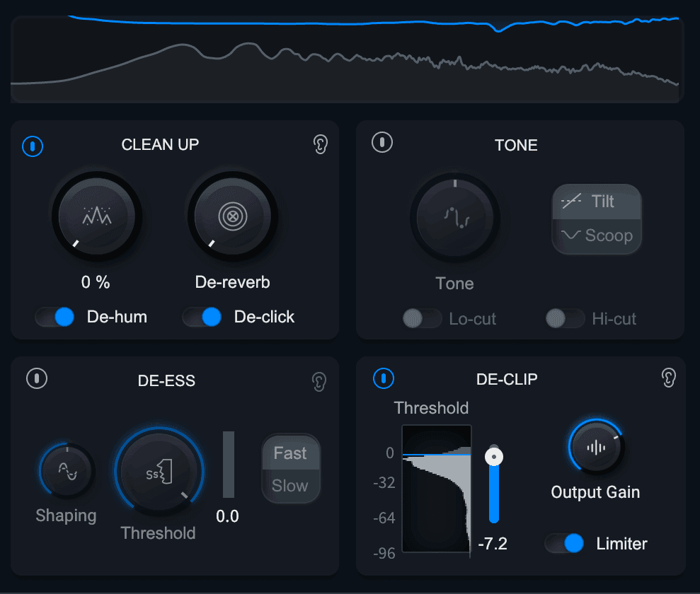Viewport: 700px width, 594px height.
Task: Choose the Slow de-ess speed
Action: coord(291,486)
